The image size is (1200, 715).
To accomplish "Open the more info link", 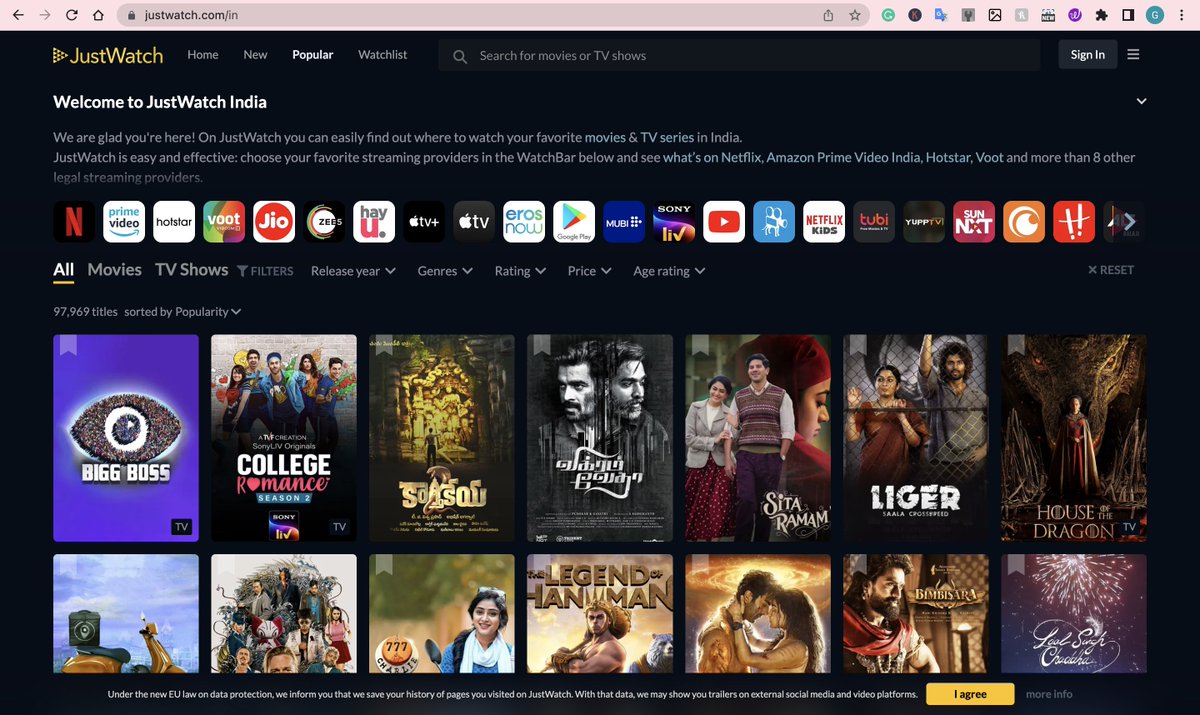I will click(x=1049, y=694).
